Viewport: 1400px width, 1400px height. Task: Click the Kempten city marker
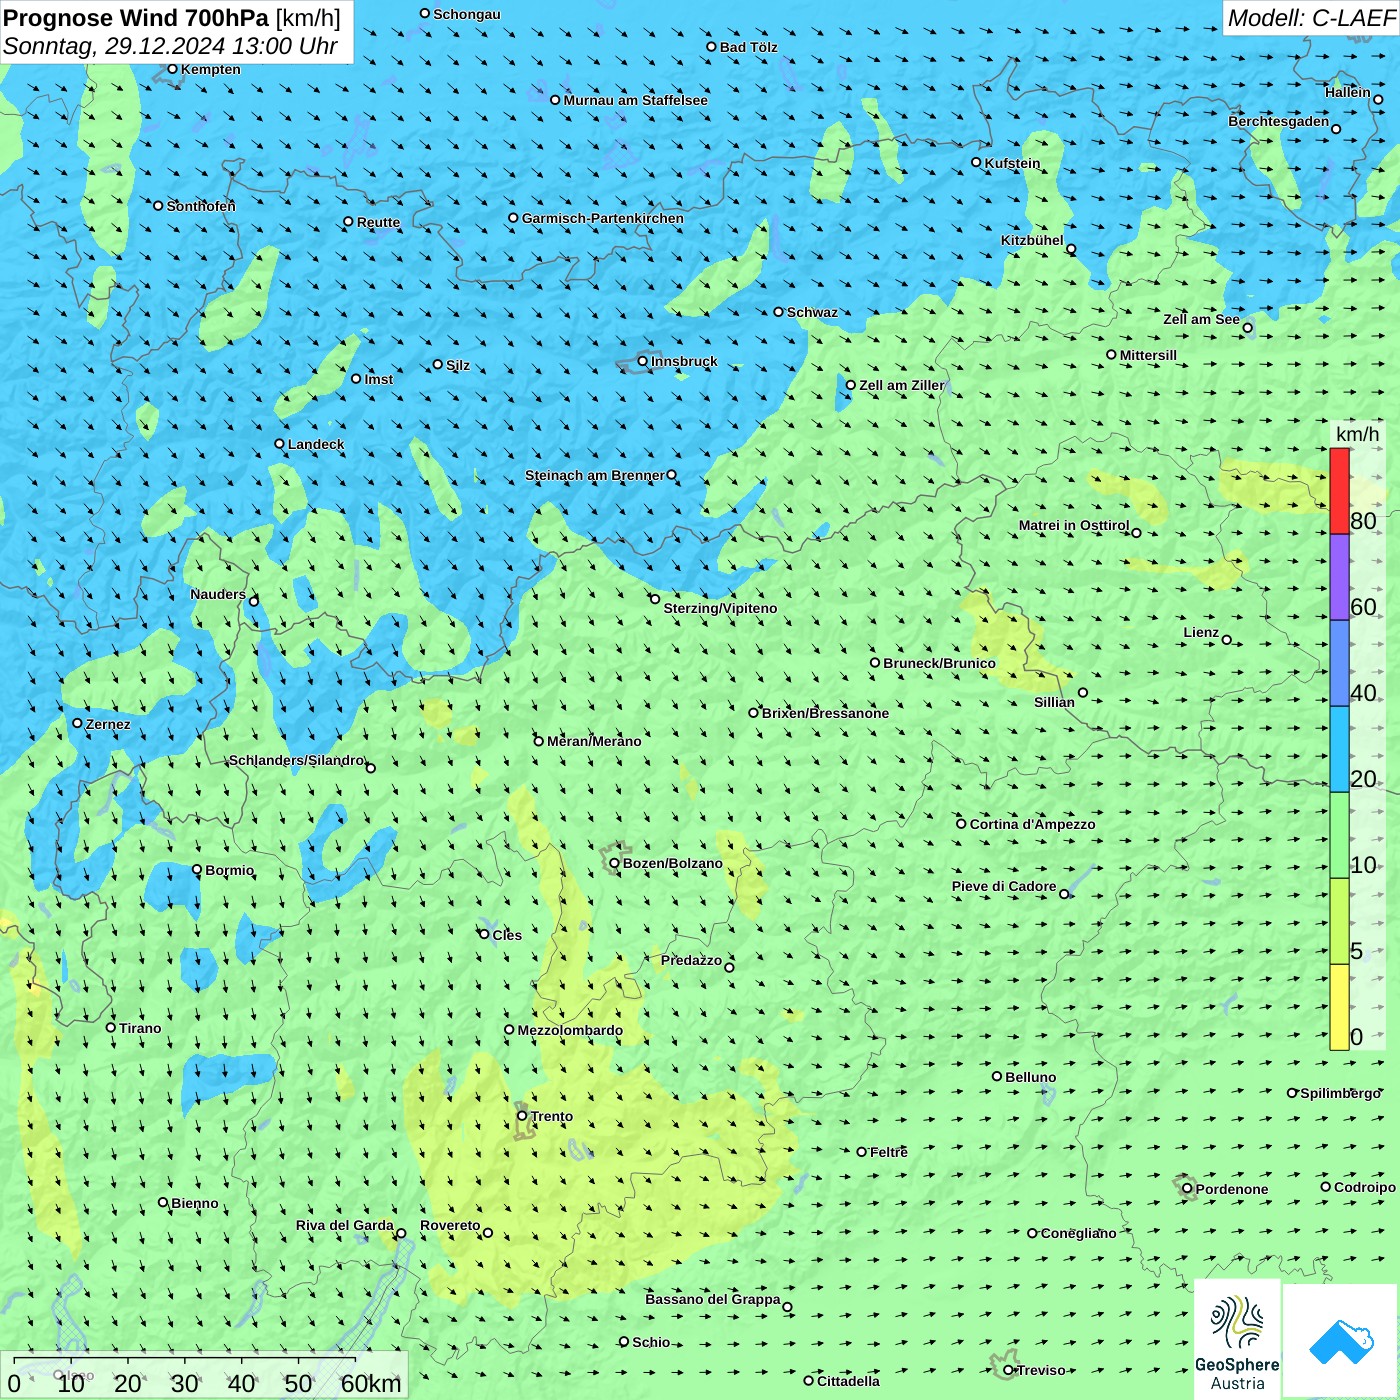click(173, 69)
